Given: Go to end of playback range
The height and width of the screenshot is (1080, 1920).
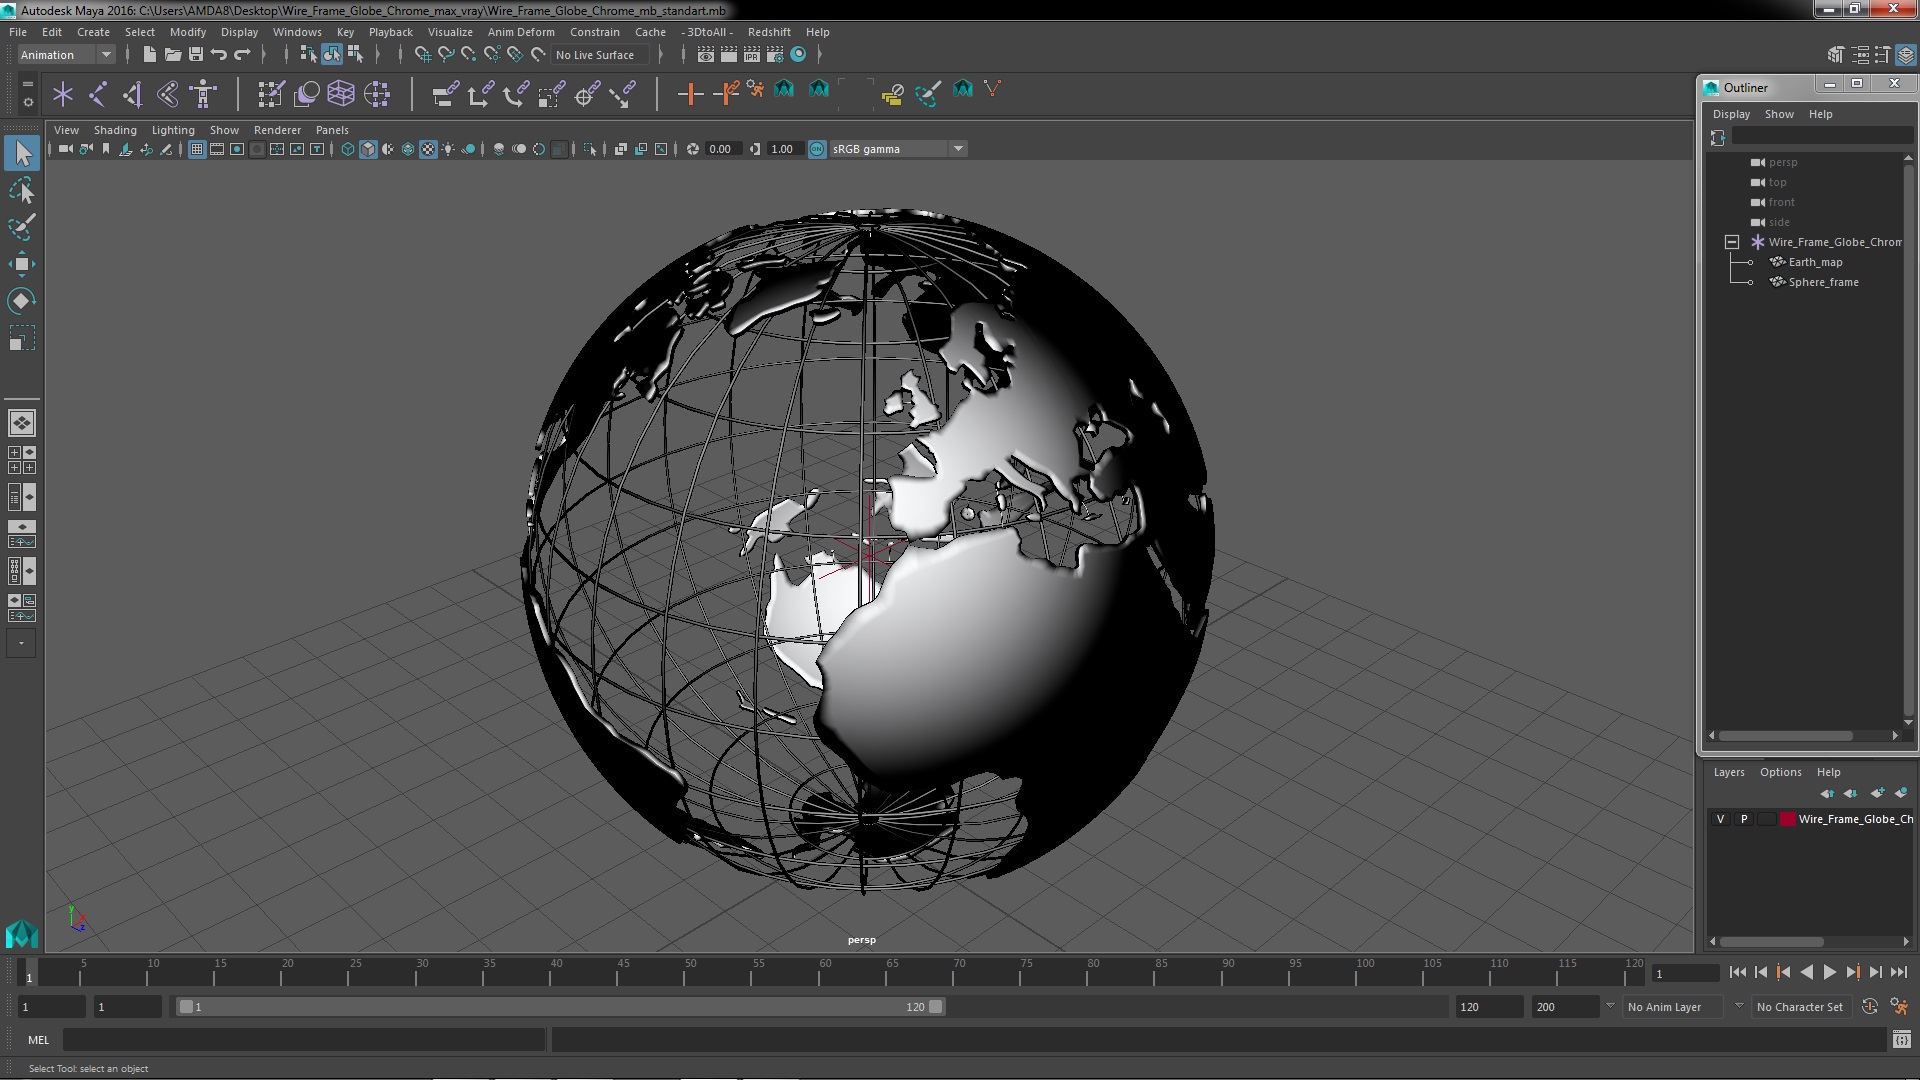Looking at the screenshot, I should click(1898, 972).
